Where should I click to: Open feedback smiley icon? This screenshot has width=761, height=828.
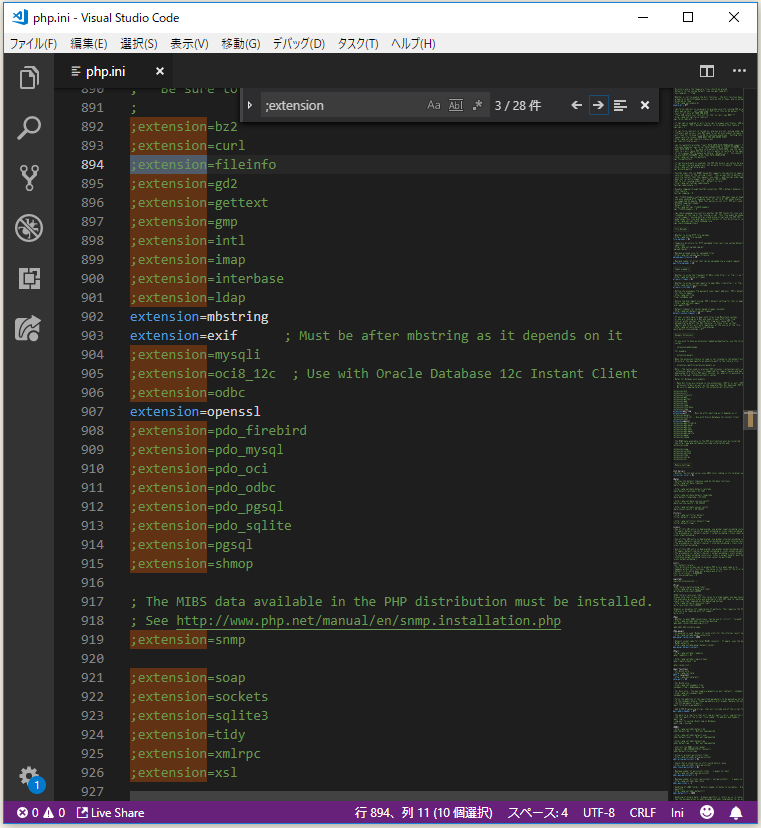[707, 813]
